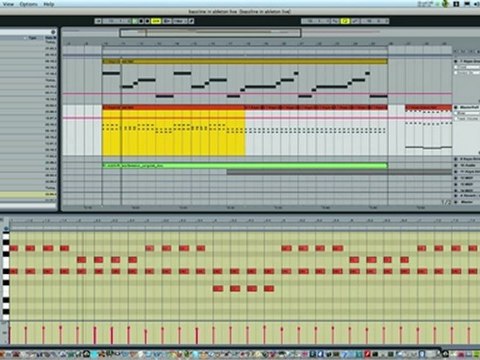Toggle the headphone preview in MIDI editor
The height and width of the screenshot is (360, 480).
point(6,228)
